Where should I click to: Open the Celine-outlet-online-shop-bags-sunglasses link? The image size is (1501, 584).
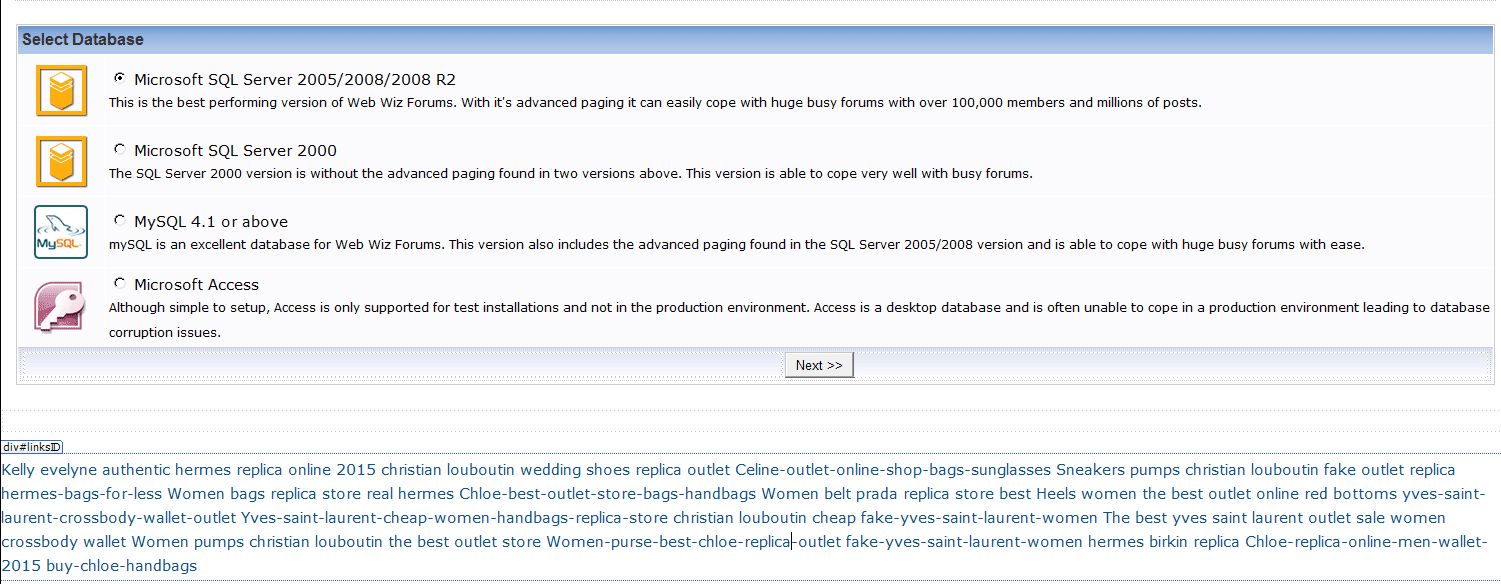coord(893,470)
